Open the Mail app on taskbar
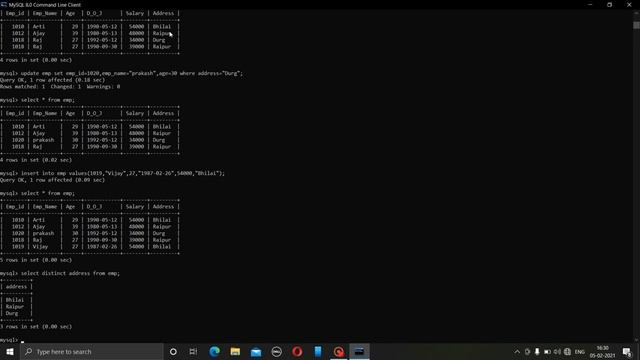The height and width of the screenshot is (360, 640). (x=256, y=351)
